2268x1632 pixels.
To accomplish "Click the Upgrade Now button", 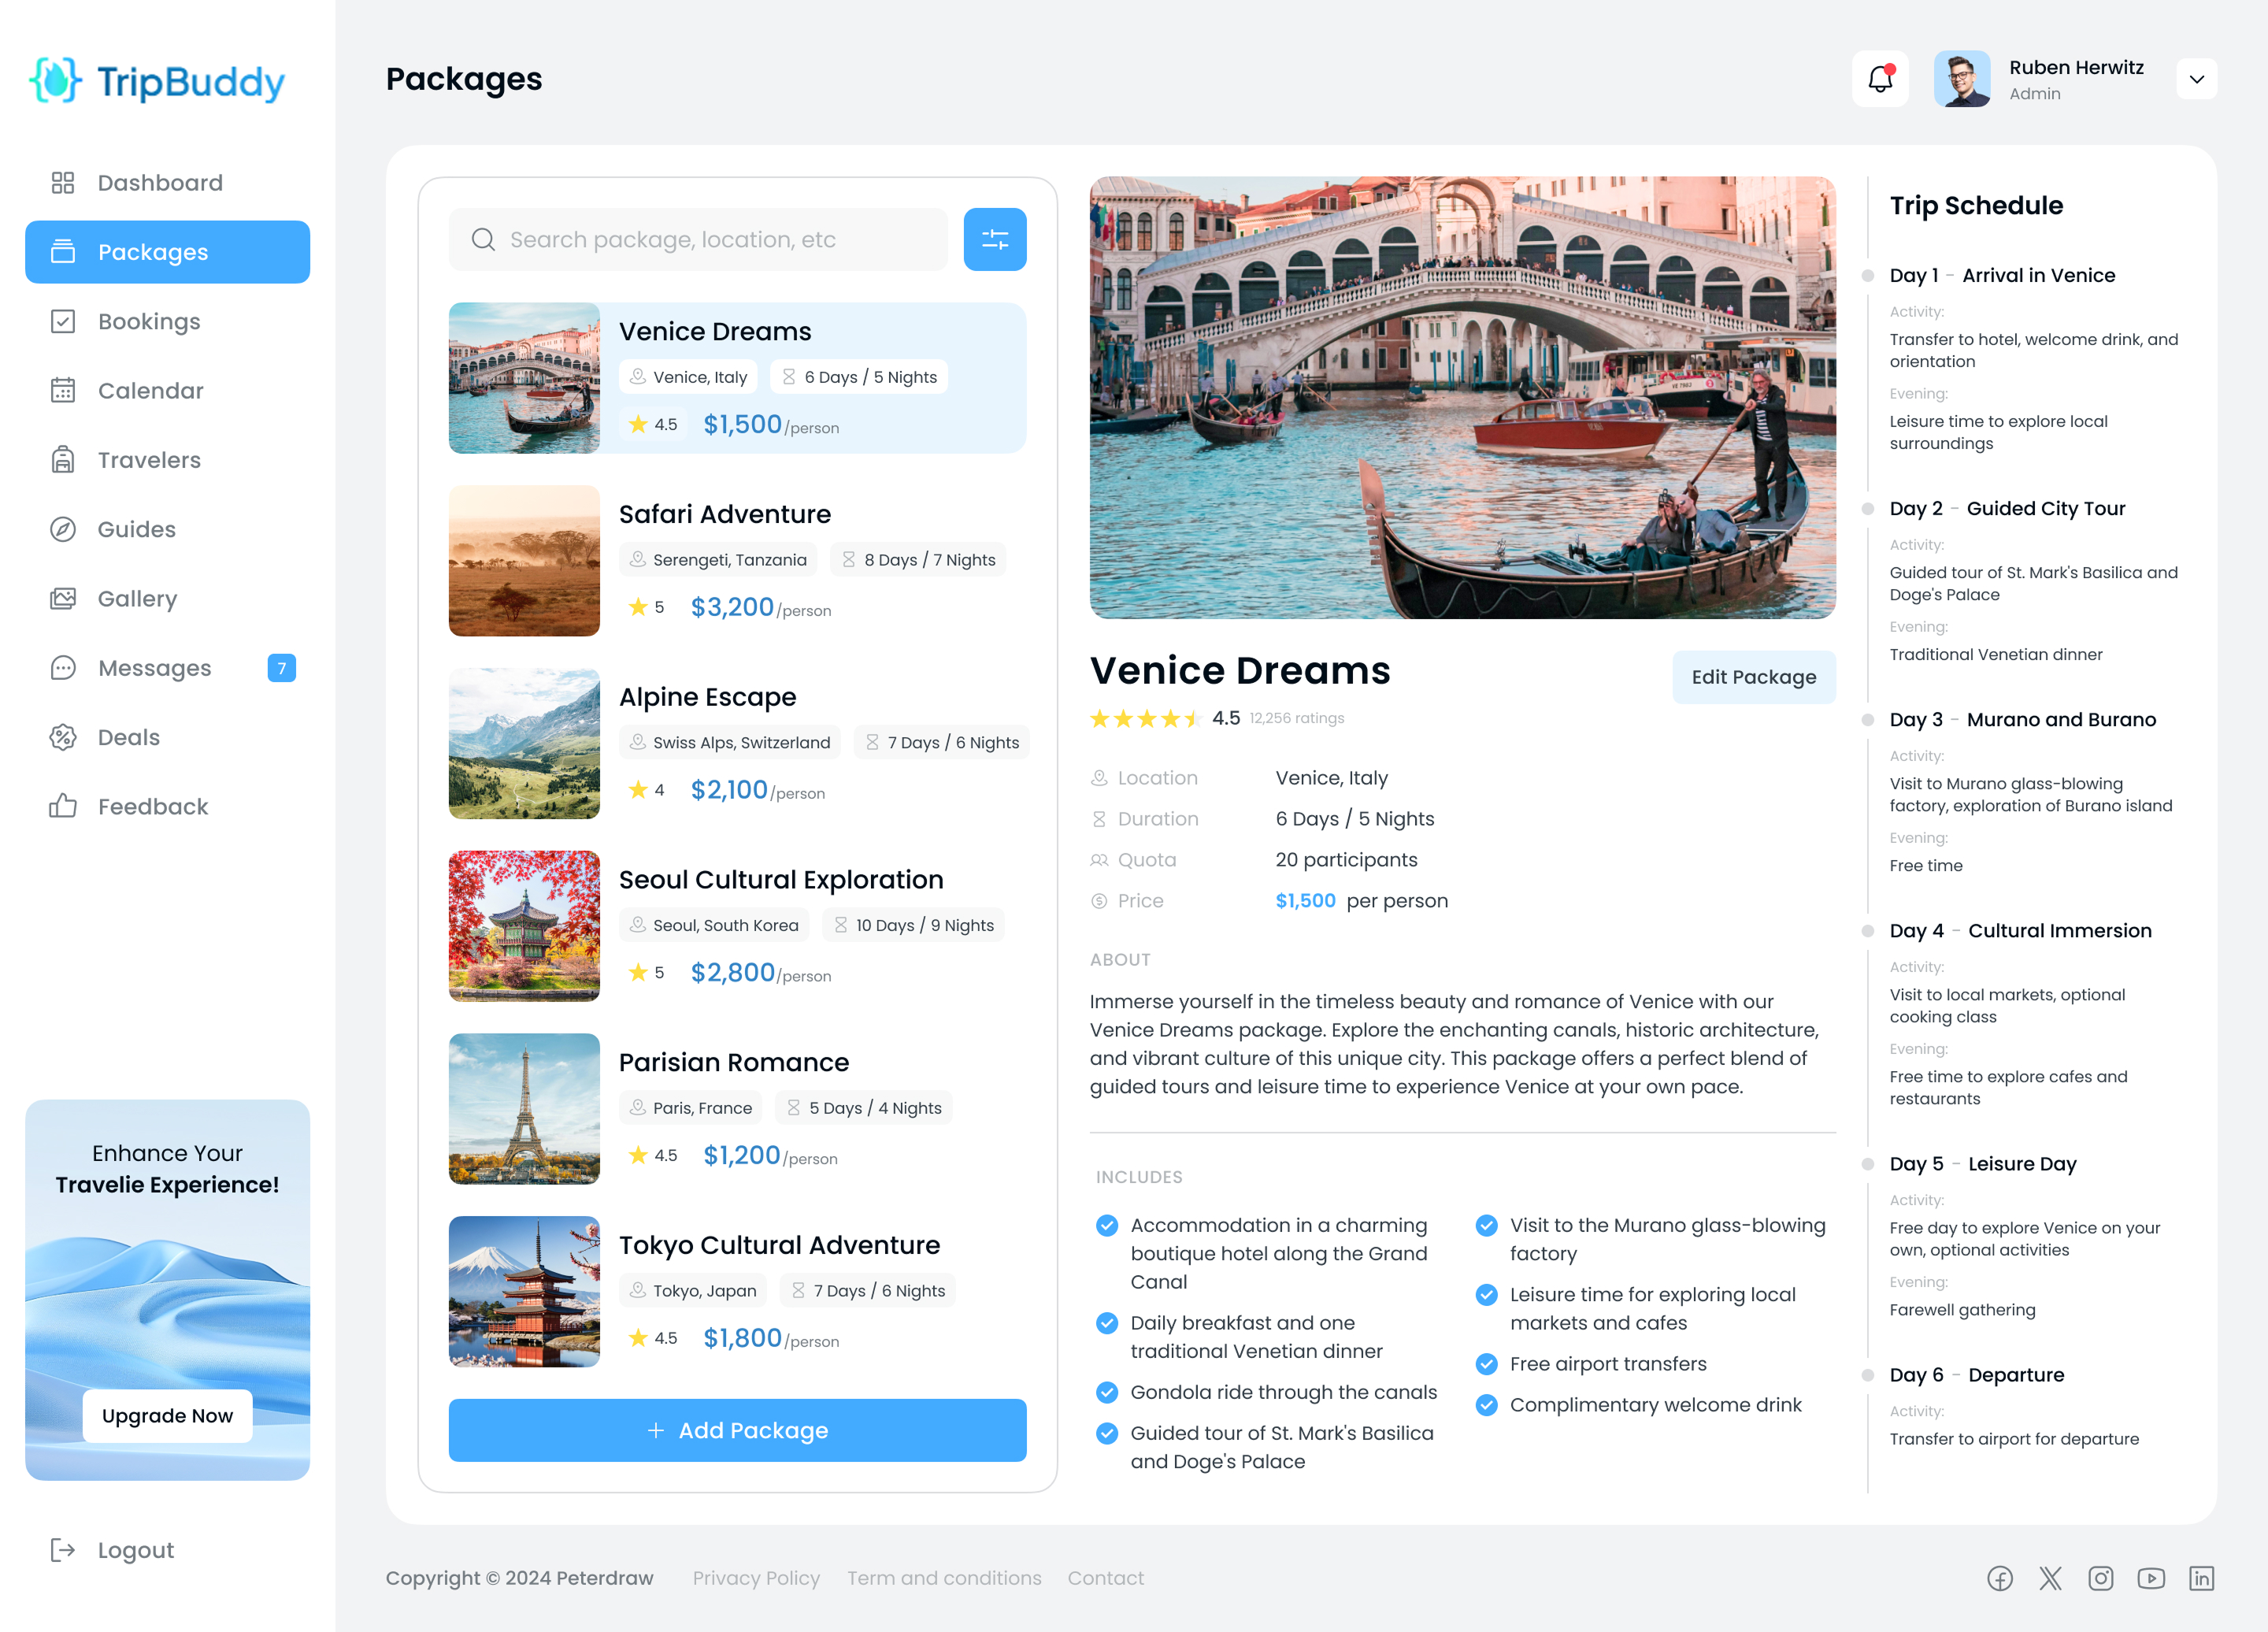I will (167, 1416).
